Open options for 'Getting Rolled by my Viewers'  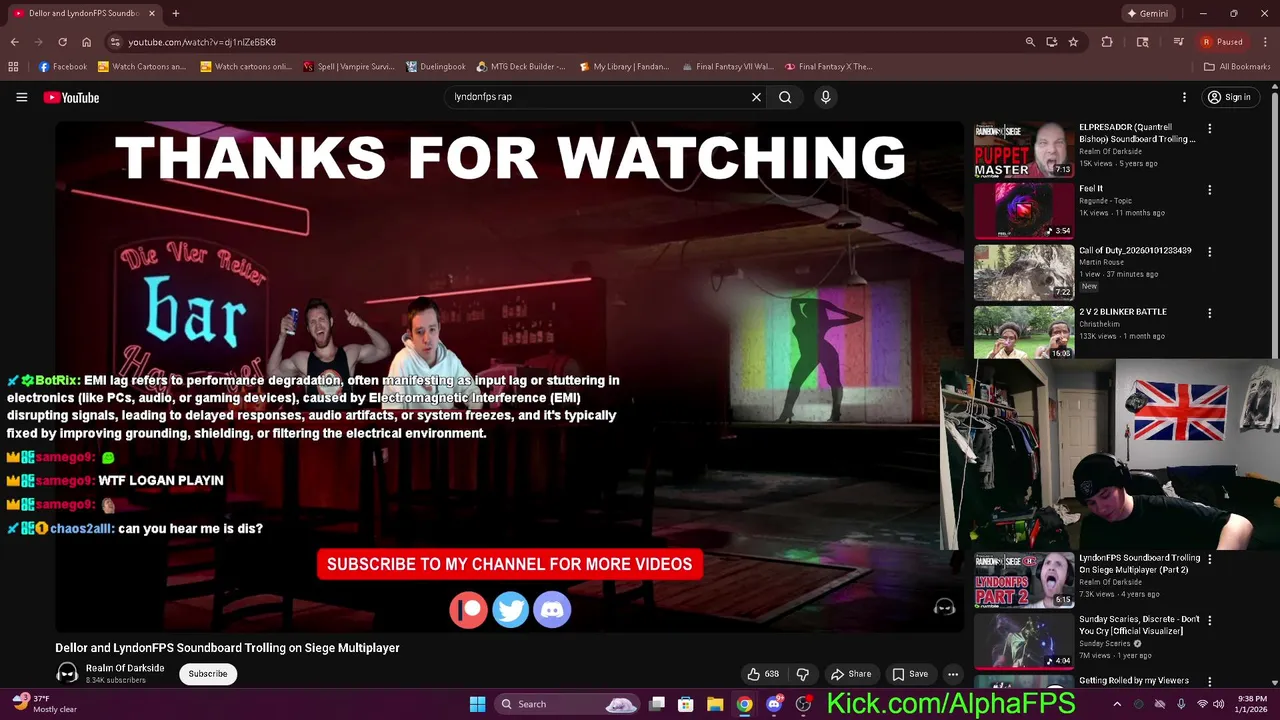(1209, 681)
